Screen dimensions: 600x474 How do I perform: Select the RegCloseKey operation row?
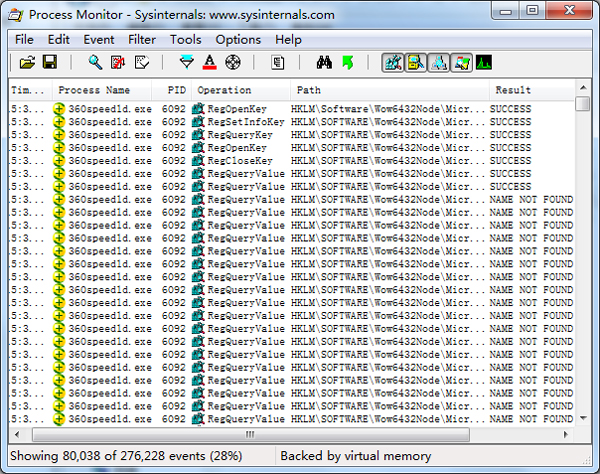[x=292, y=161]
